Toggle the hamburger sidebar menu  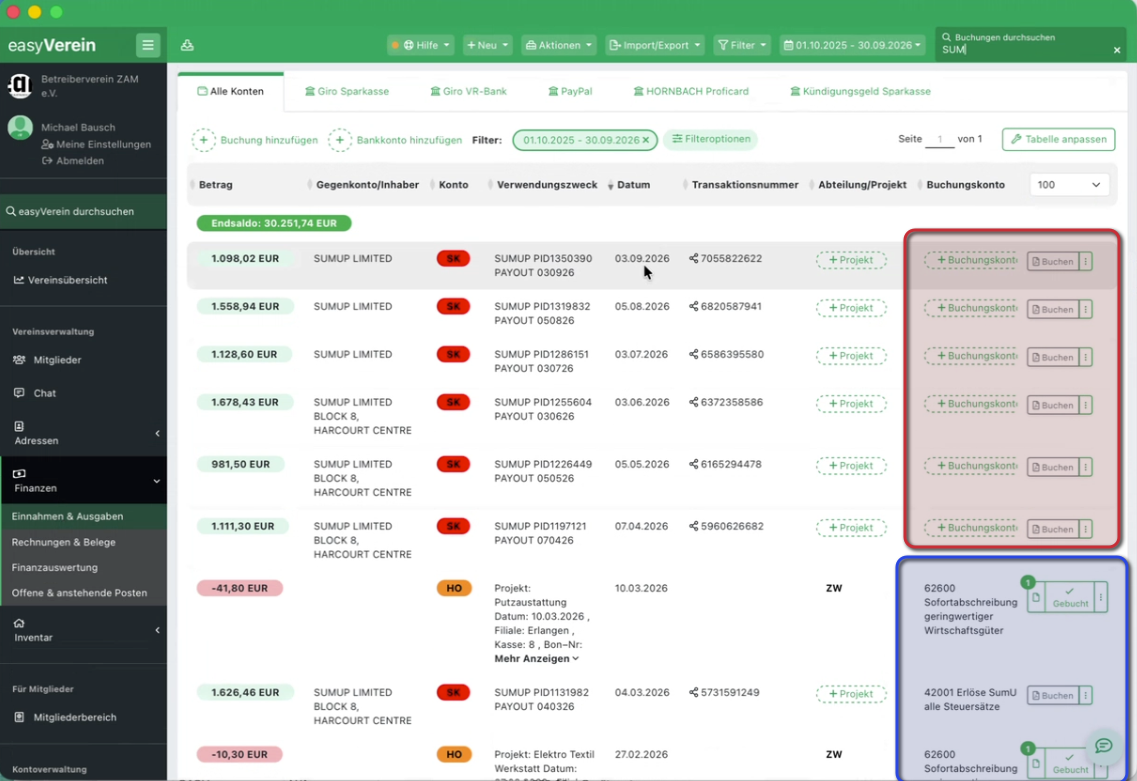click(148, 45)
